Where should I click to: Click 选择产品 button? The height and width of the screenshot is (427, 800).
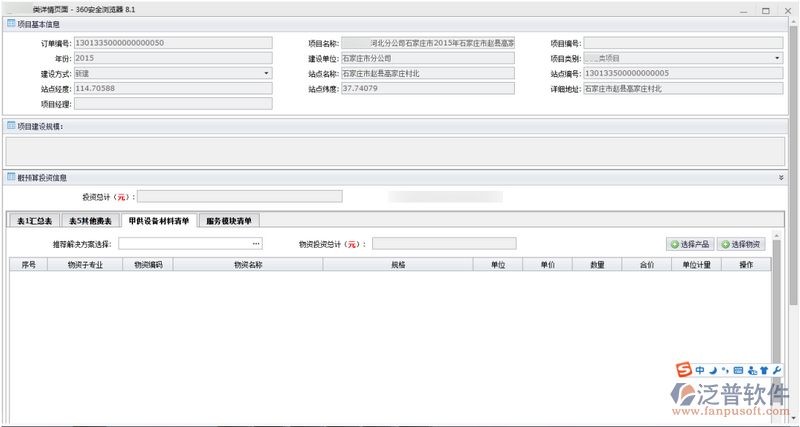[x=690, y=244]
